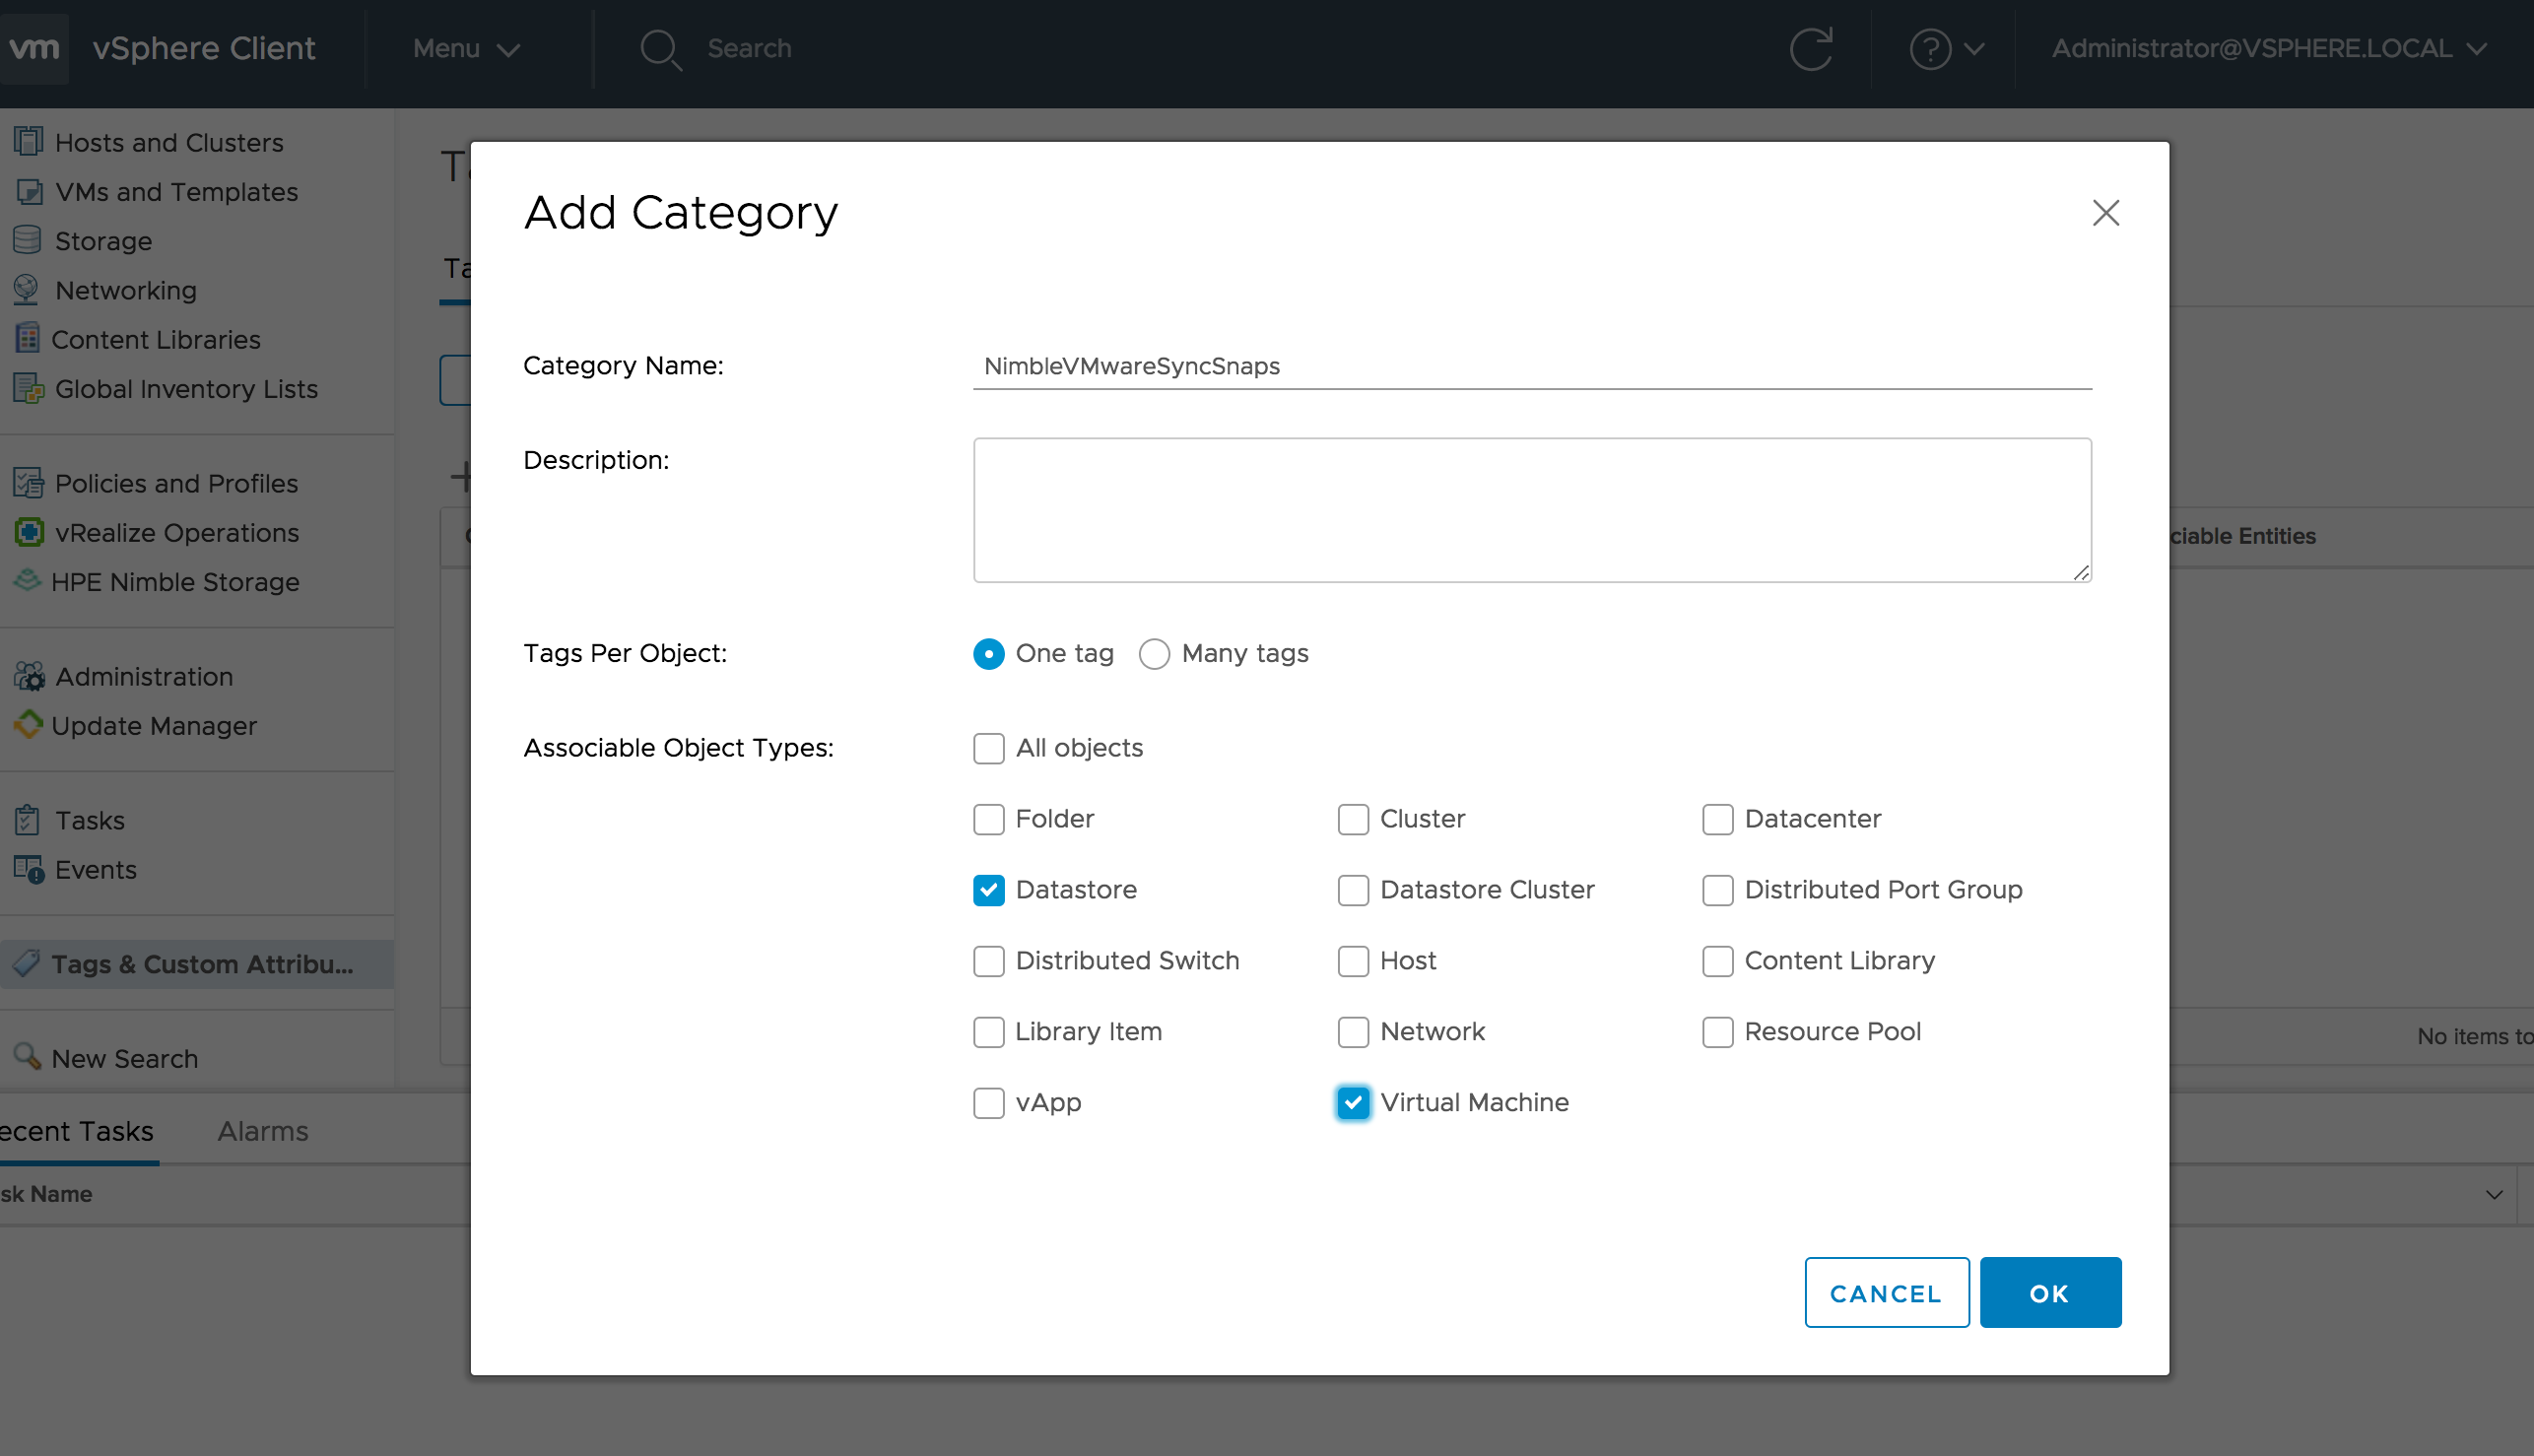Click the Hosts and Clusters icon
Screen dimensions: 2534x1456
coord(28,142)
